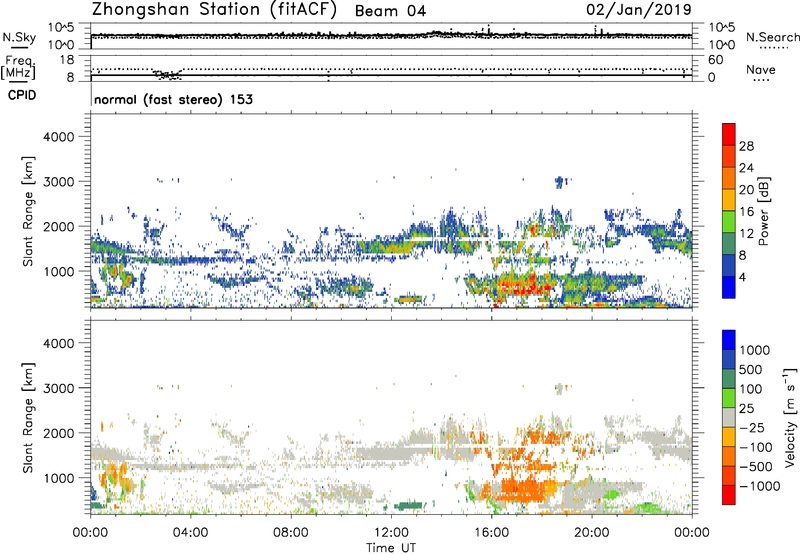Image resolution: width=800 pixels, height=554 pixels.
Task: Click '60' on Nave axis
Action: tap(715, 60)
